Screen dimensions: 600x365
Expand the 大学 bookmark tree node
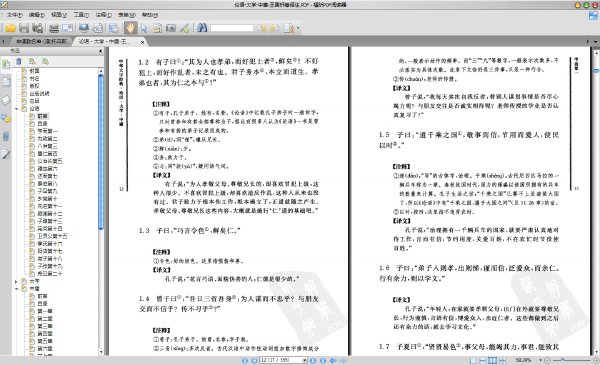pyautogui.click(x=16, y=281)
